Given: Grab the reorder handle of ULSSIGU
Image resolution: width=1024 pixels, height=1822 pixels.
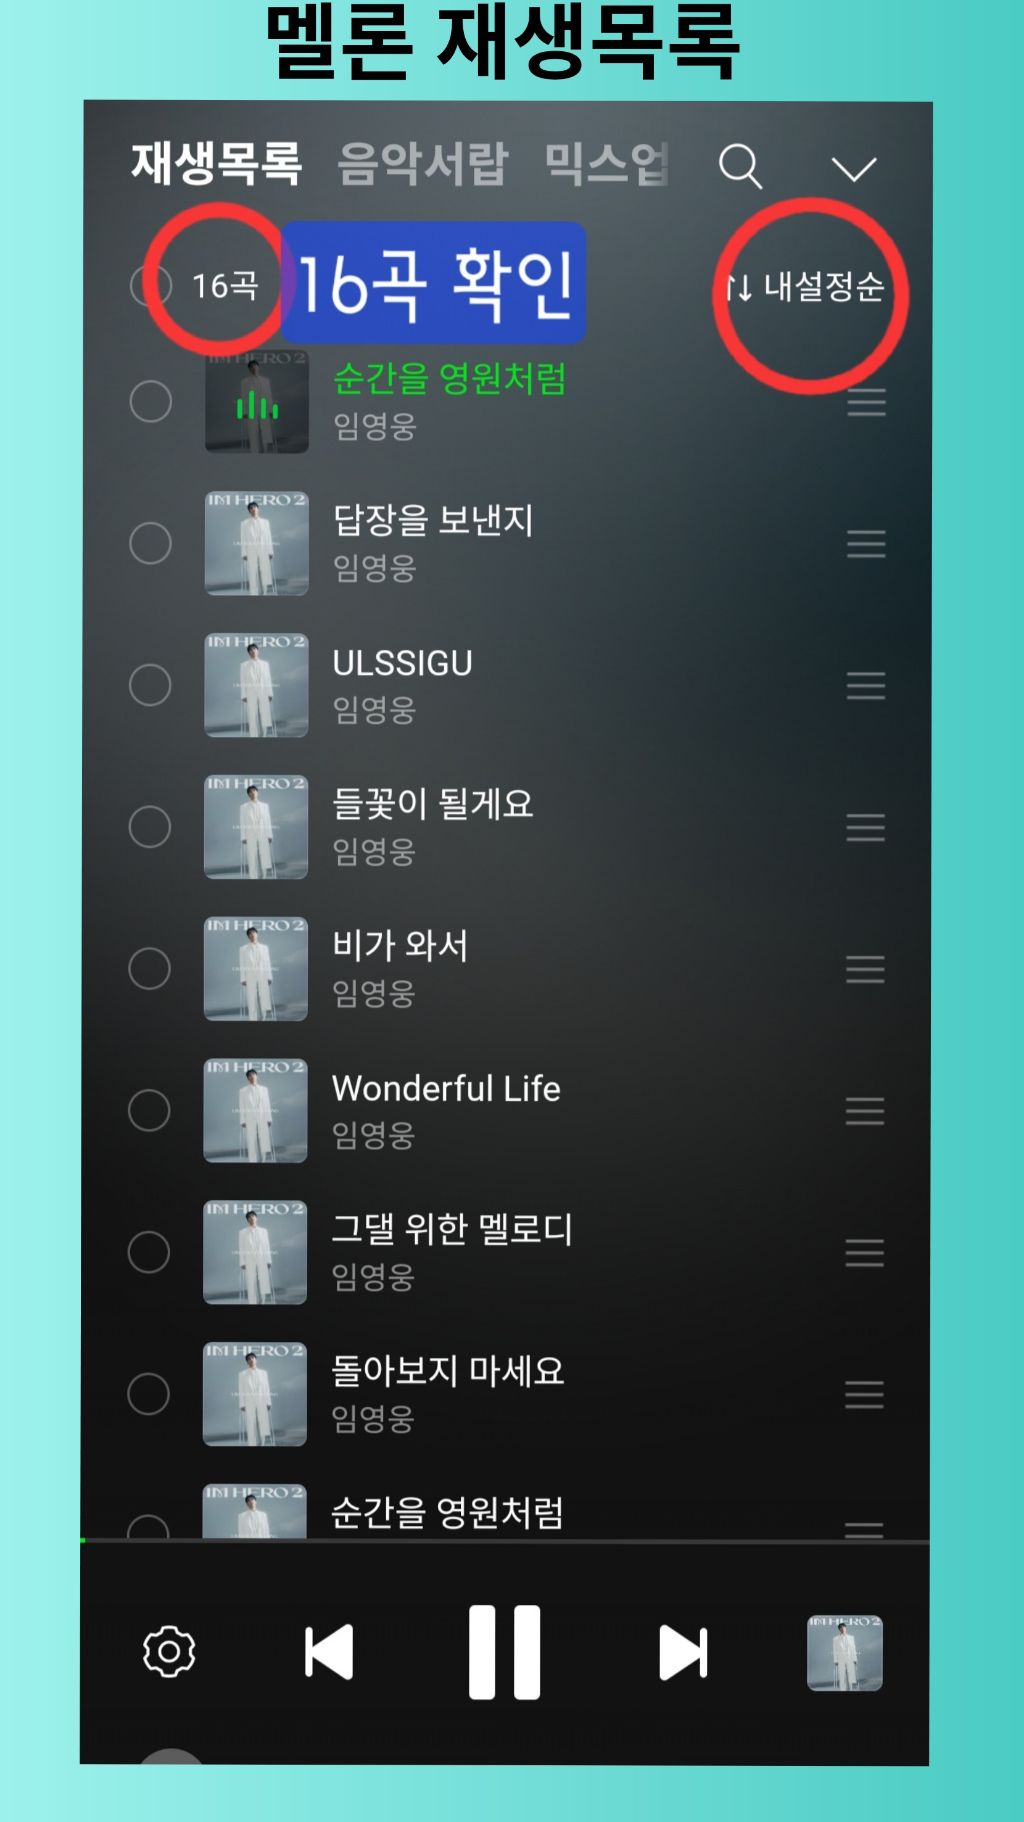Looking at the screenshot, I should (x=866, y=685).
